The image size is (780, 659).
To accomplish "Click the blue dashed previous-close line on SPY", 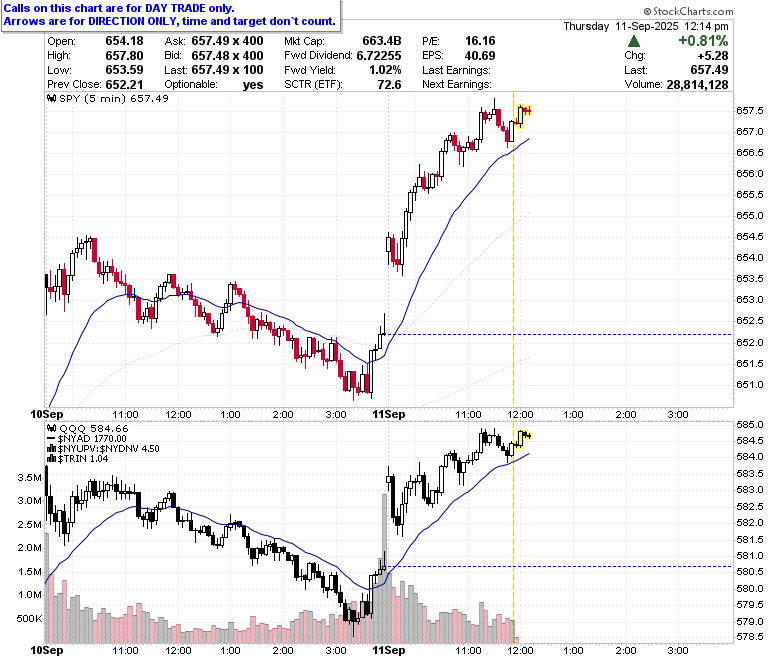I will coord(560,335).
